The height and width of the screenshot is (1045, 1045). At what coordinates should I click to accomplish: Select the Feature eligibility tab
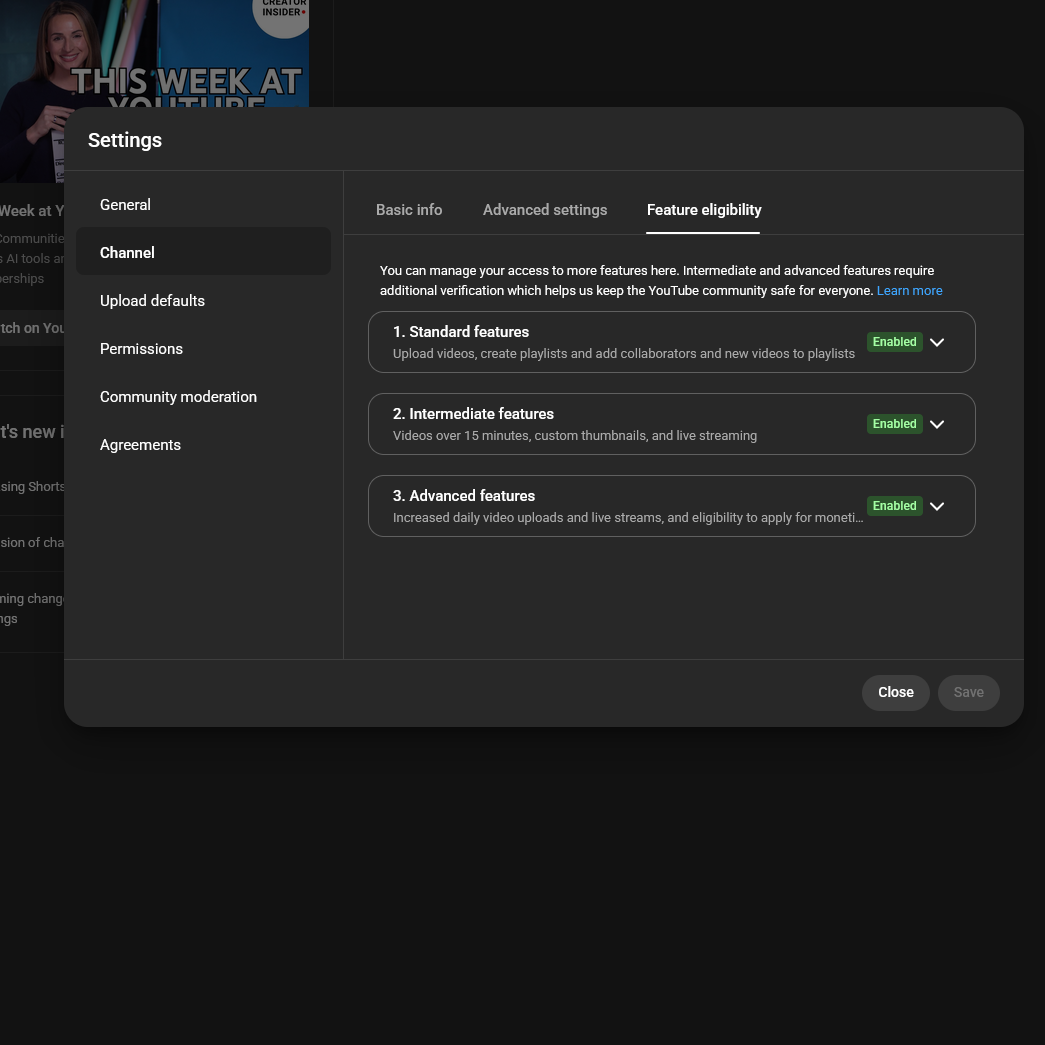704,210
